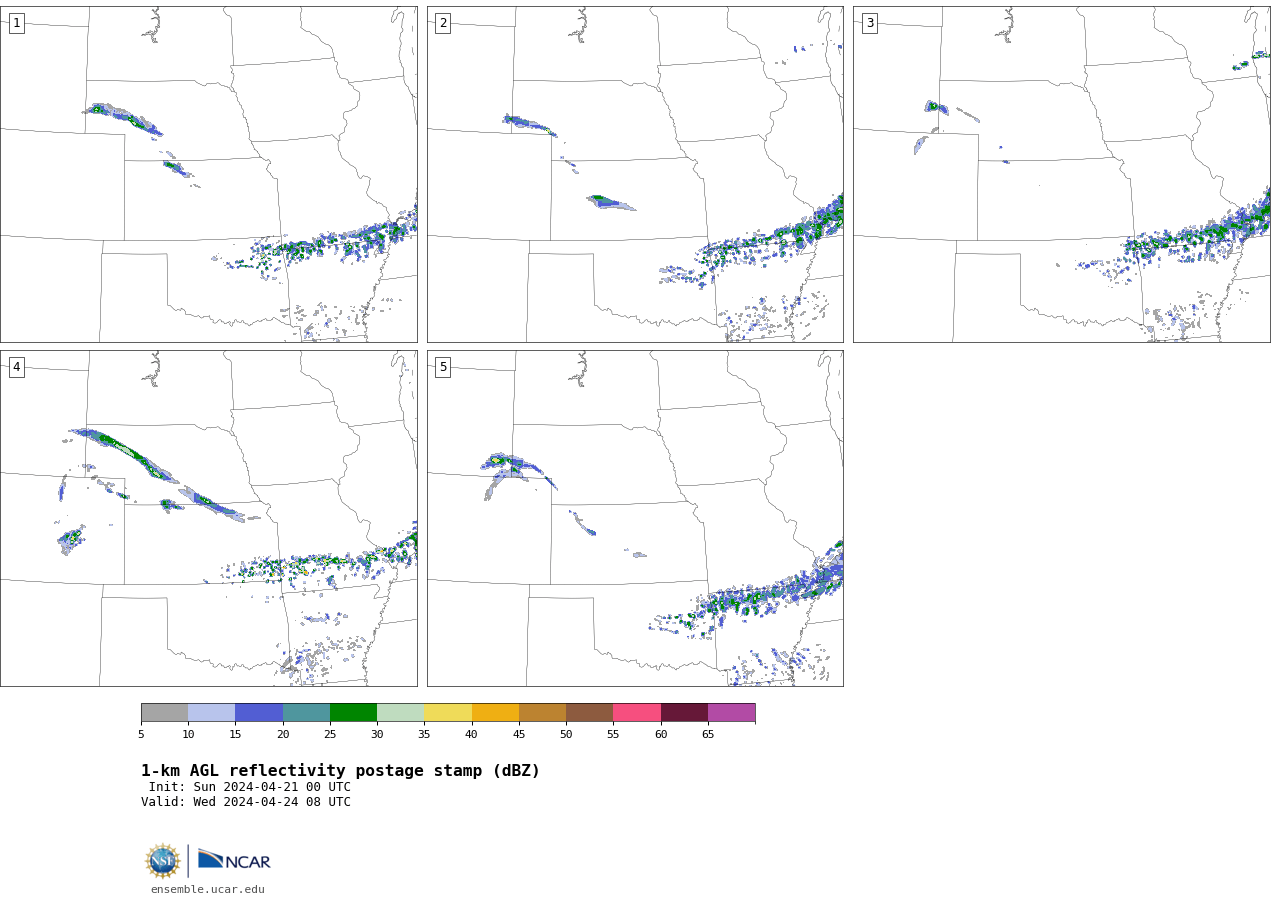Viewport: 1280px width, 901px height.
Task: Click the orange 40-45 dBZ swatch
Action: (x=495, y=713)
